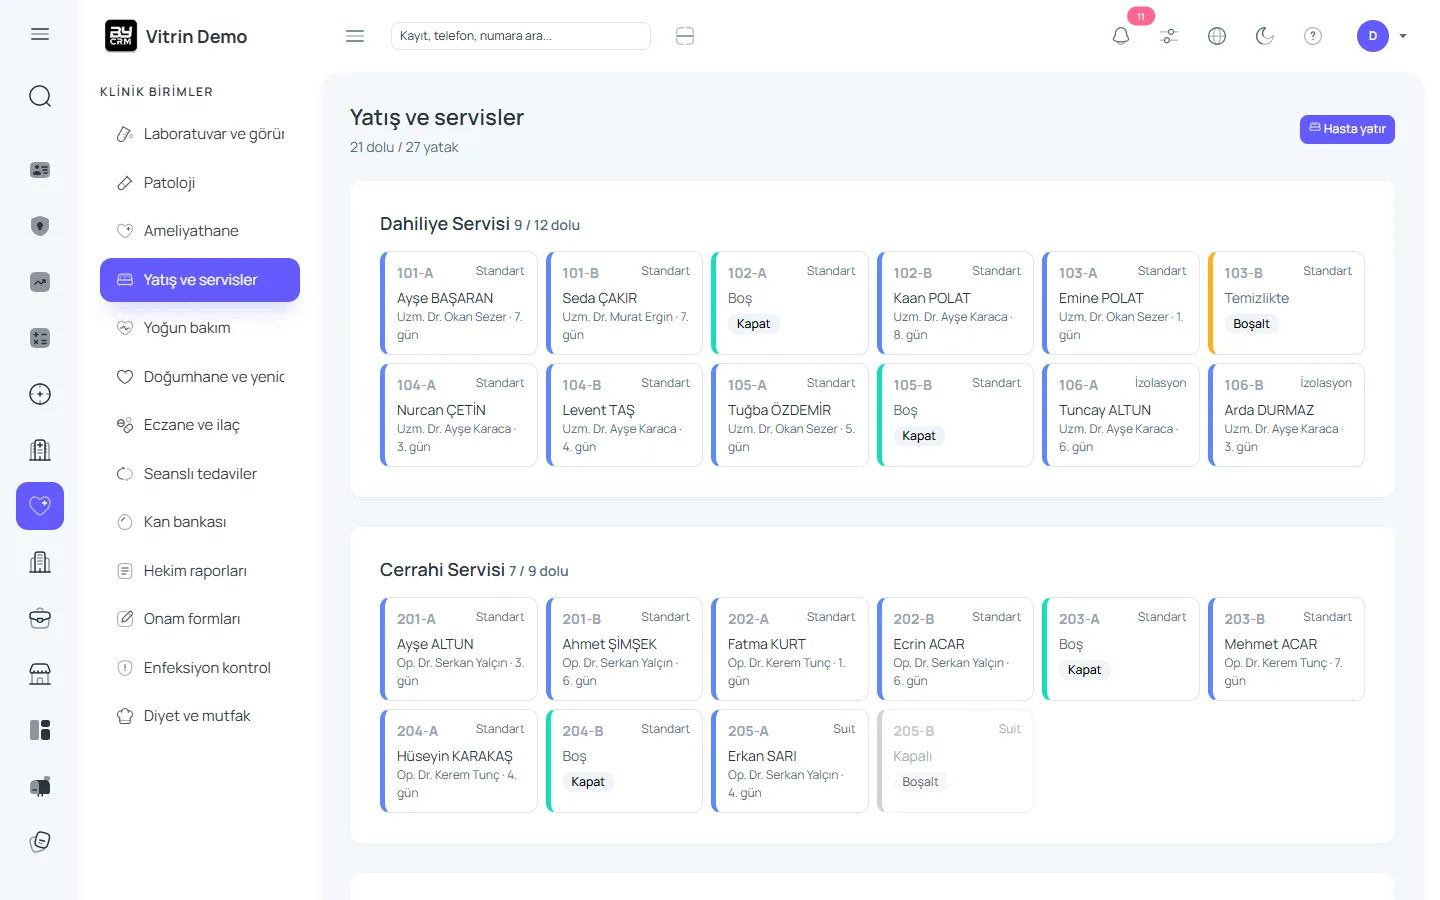Navigate to Eczane ve ilaç
Image resolution: width=1440 pixels, height=900 pixels.
[x=200, y=425]
